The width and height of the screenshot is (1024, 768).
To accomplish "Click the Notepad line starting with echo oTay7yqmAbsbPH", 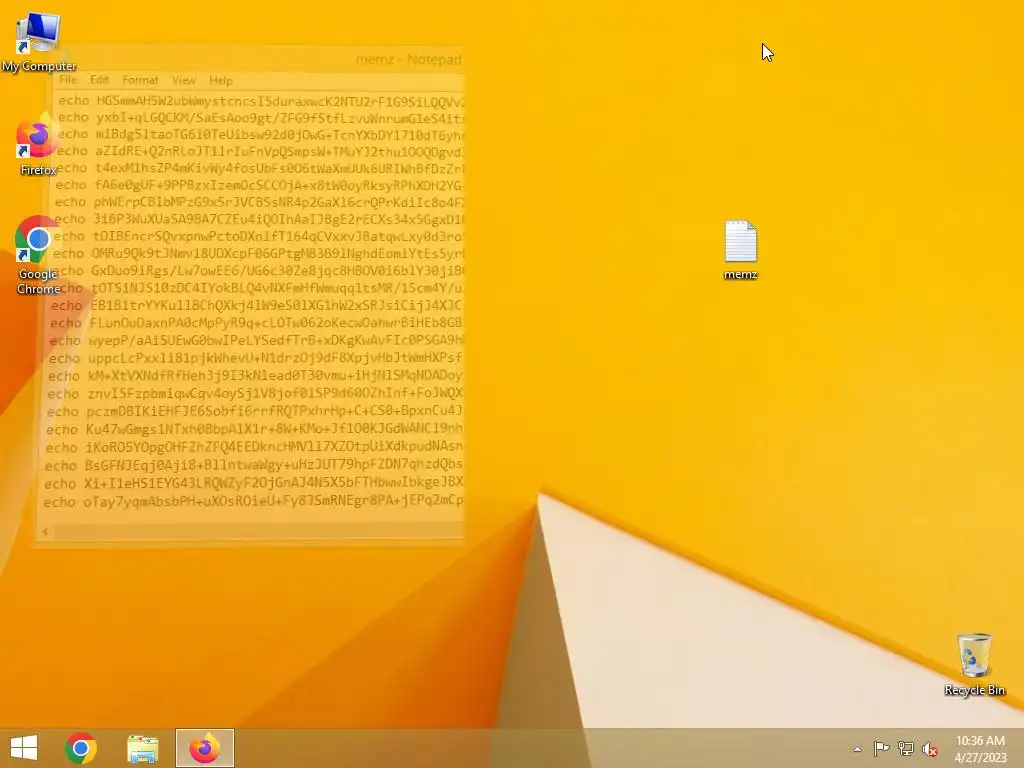I will tap(253, 502).
